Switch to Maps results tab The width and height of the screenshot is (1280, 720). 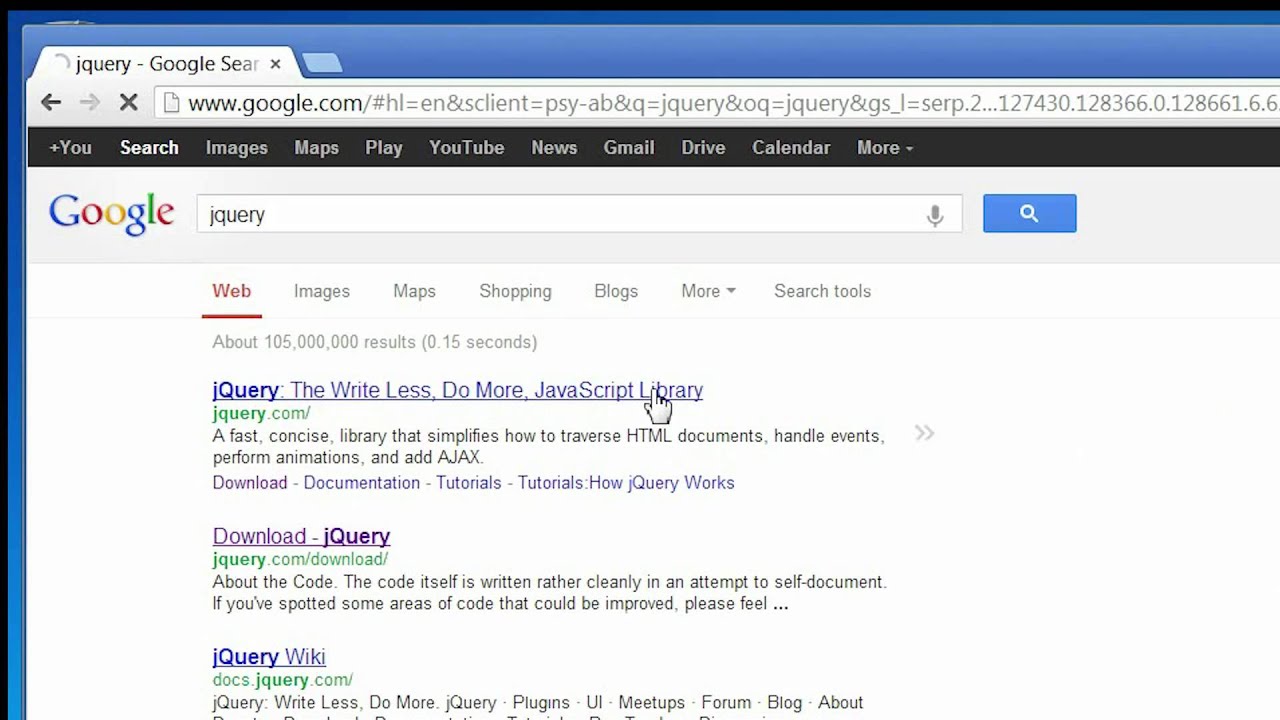414,291
